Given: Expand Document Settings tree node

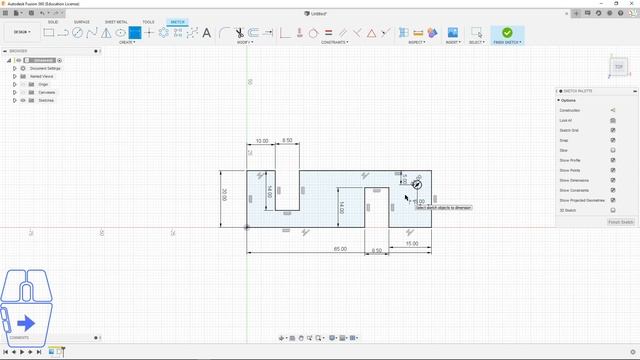Looking at the screenshot, I should tap(15, 69).
